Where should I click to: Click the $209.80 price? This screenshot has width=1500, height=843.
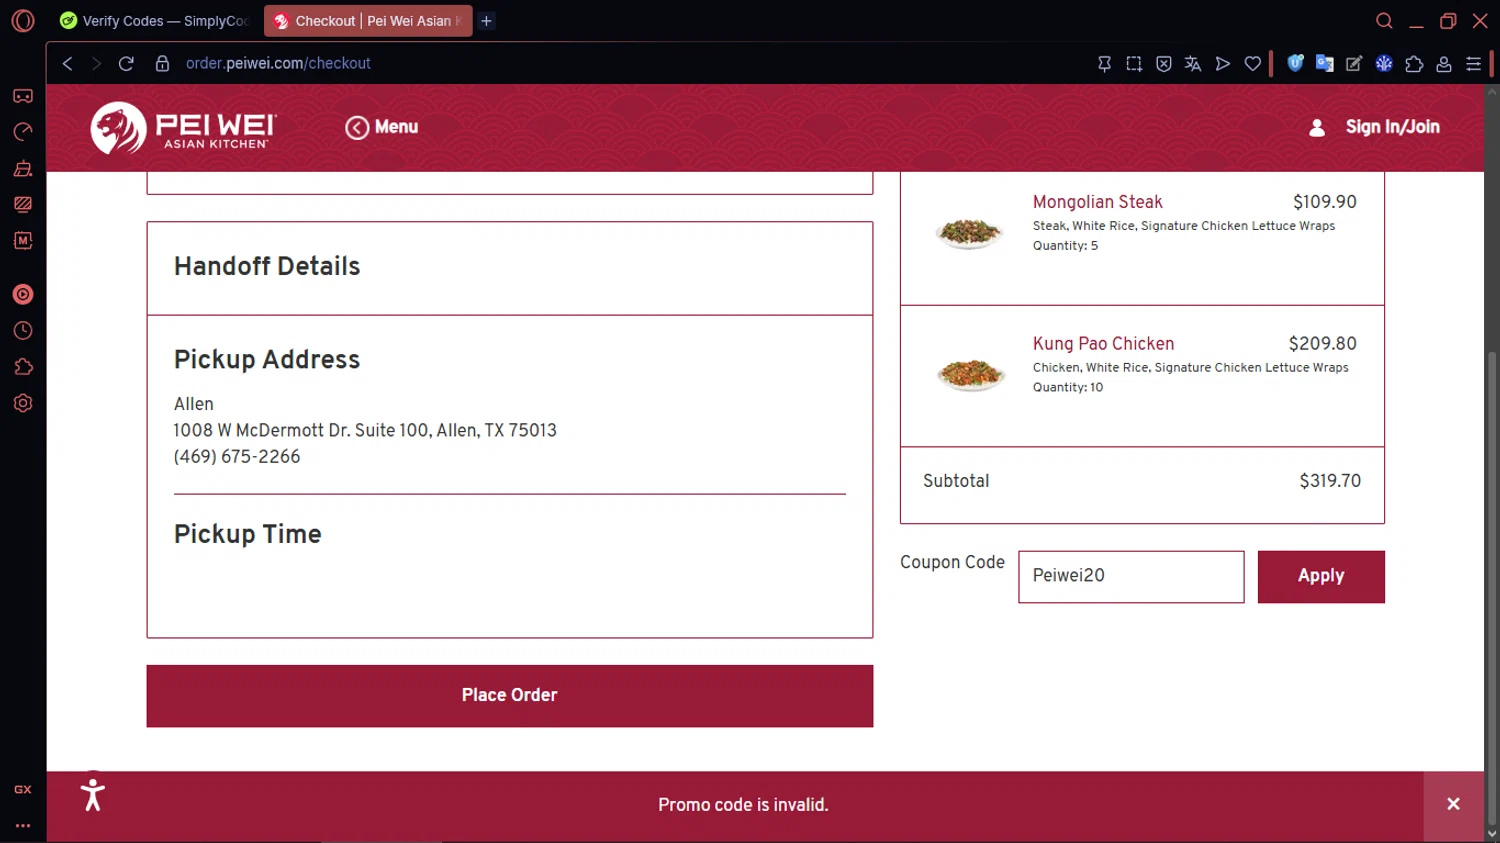tap(1322, 343)
